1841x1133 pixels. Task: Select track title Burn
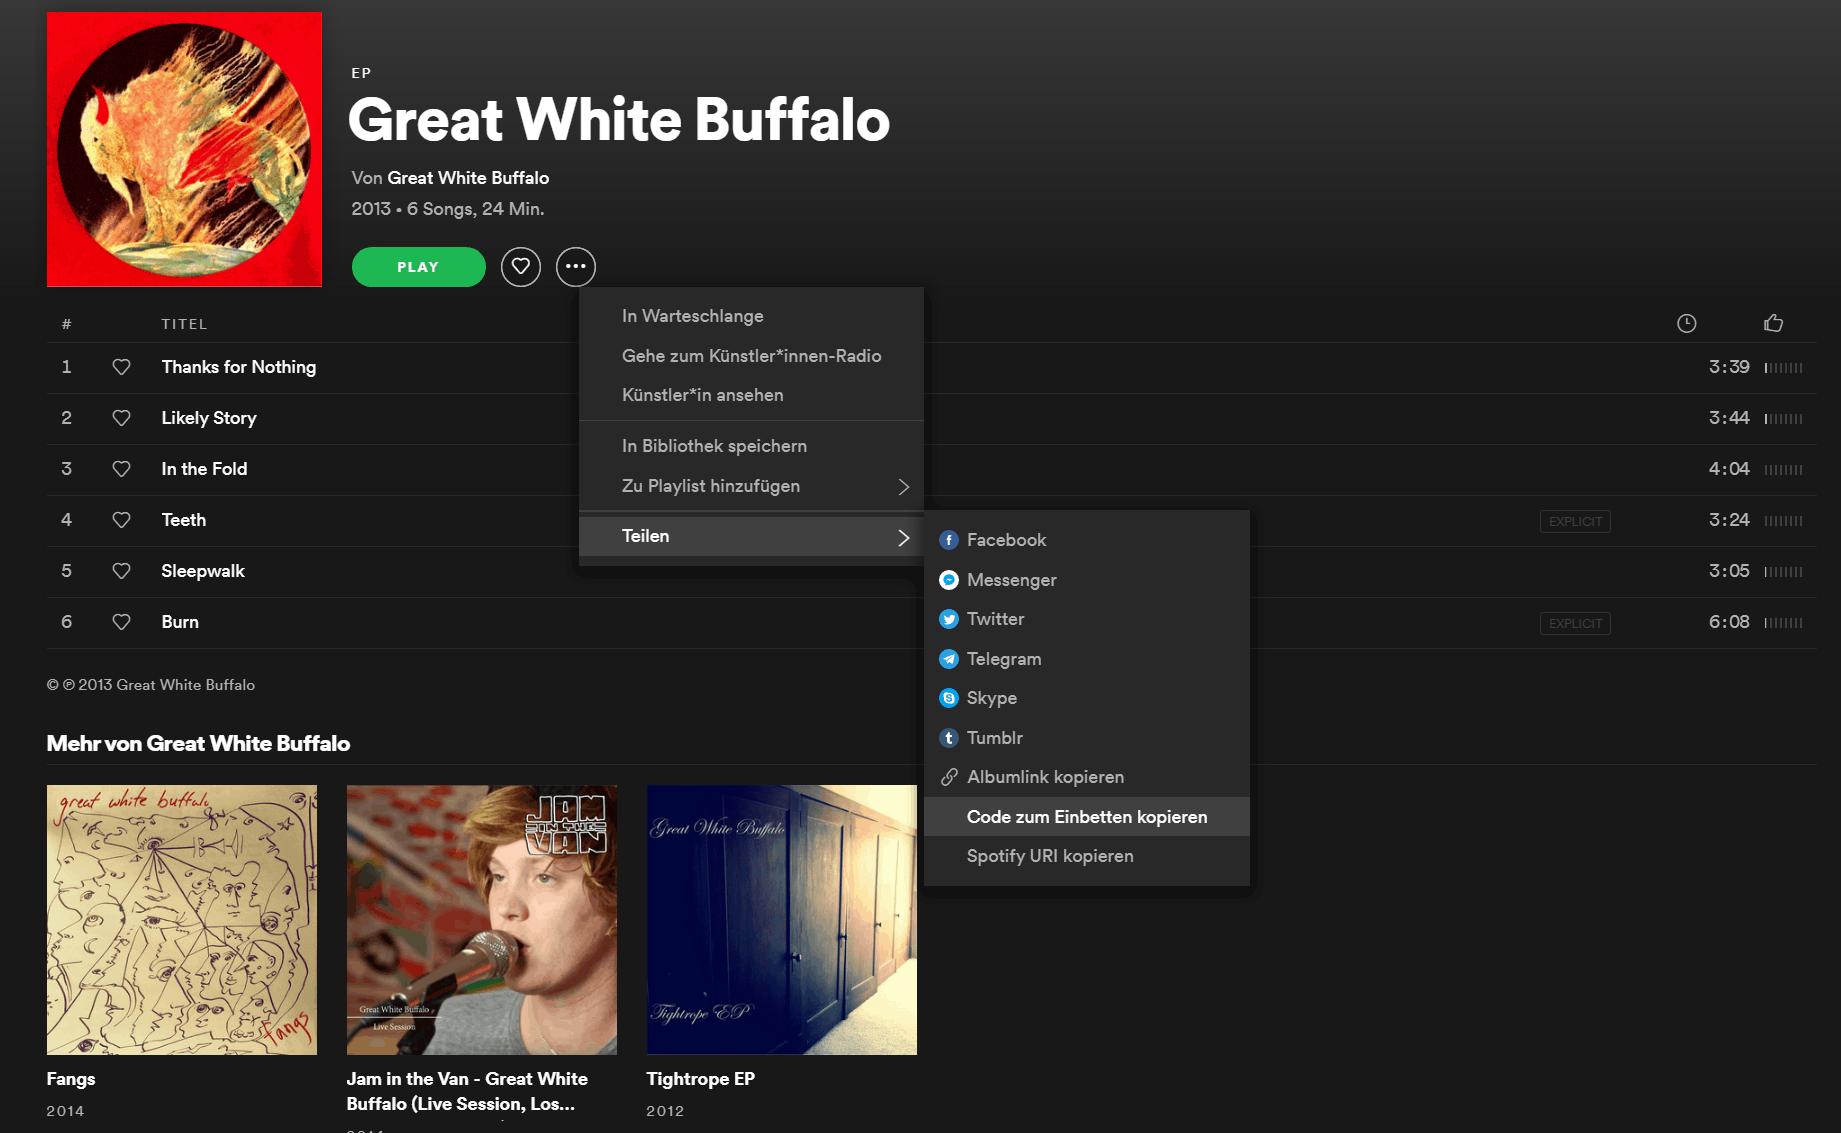(180, 622)
